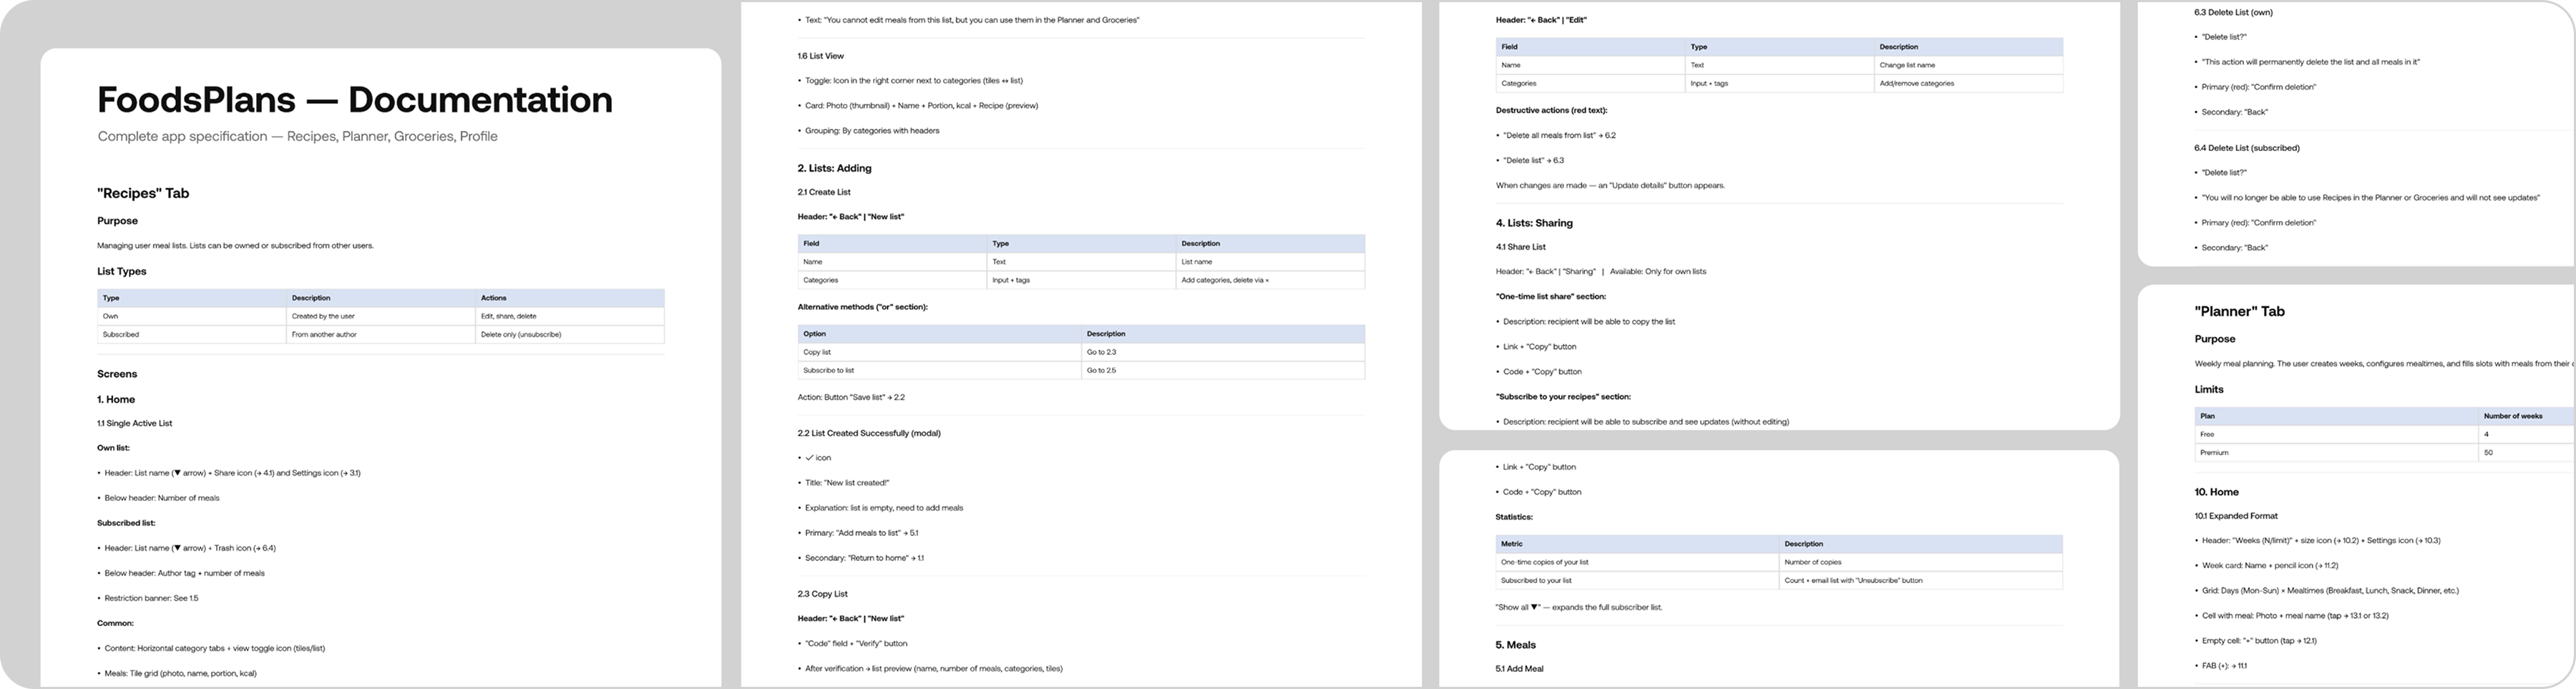Image resolution: width=2576 pixels, height=689 pixels.
Task: Click the "Premium" plan cell
Action: tap(2336, 452)
